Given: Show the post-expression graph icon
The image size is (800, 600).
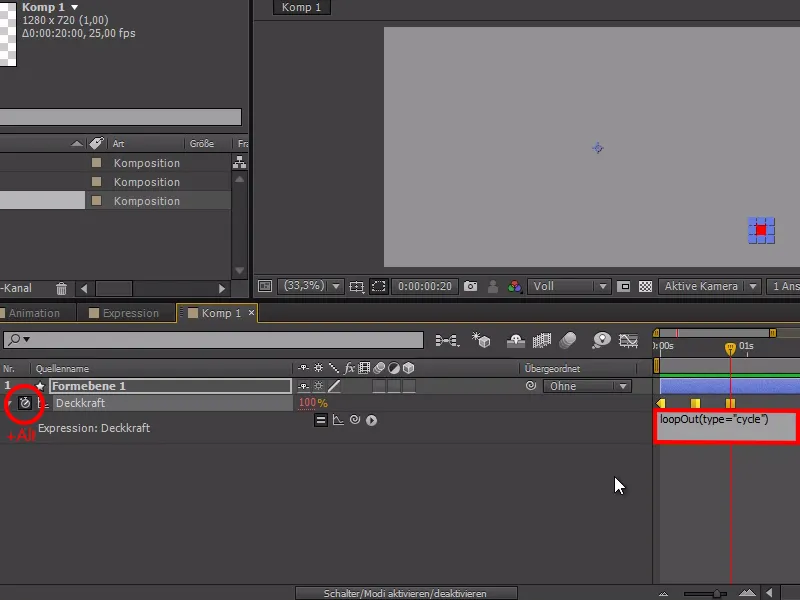Looking at the screenshot, I should tap(336, 420).
